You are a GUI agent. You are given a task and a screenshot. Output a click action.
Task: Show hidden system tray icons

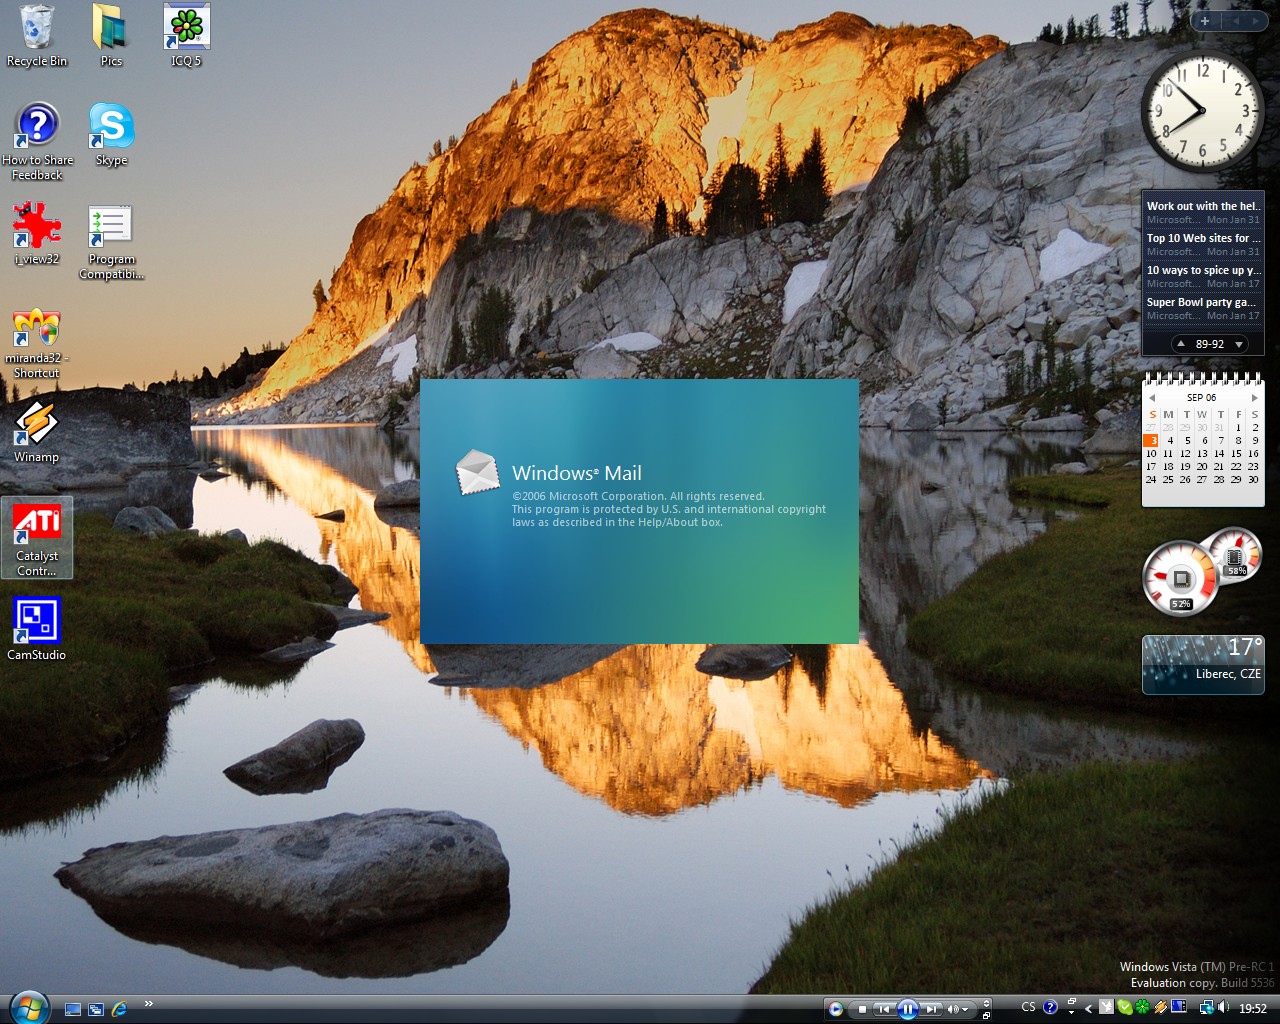1088,1008
